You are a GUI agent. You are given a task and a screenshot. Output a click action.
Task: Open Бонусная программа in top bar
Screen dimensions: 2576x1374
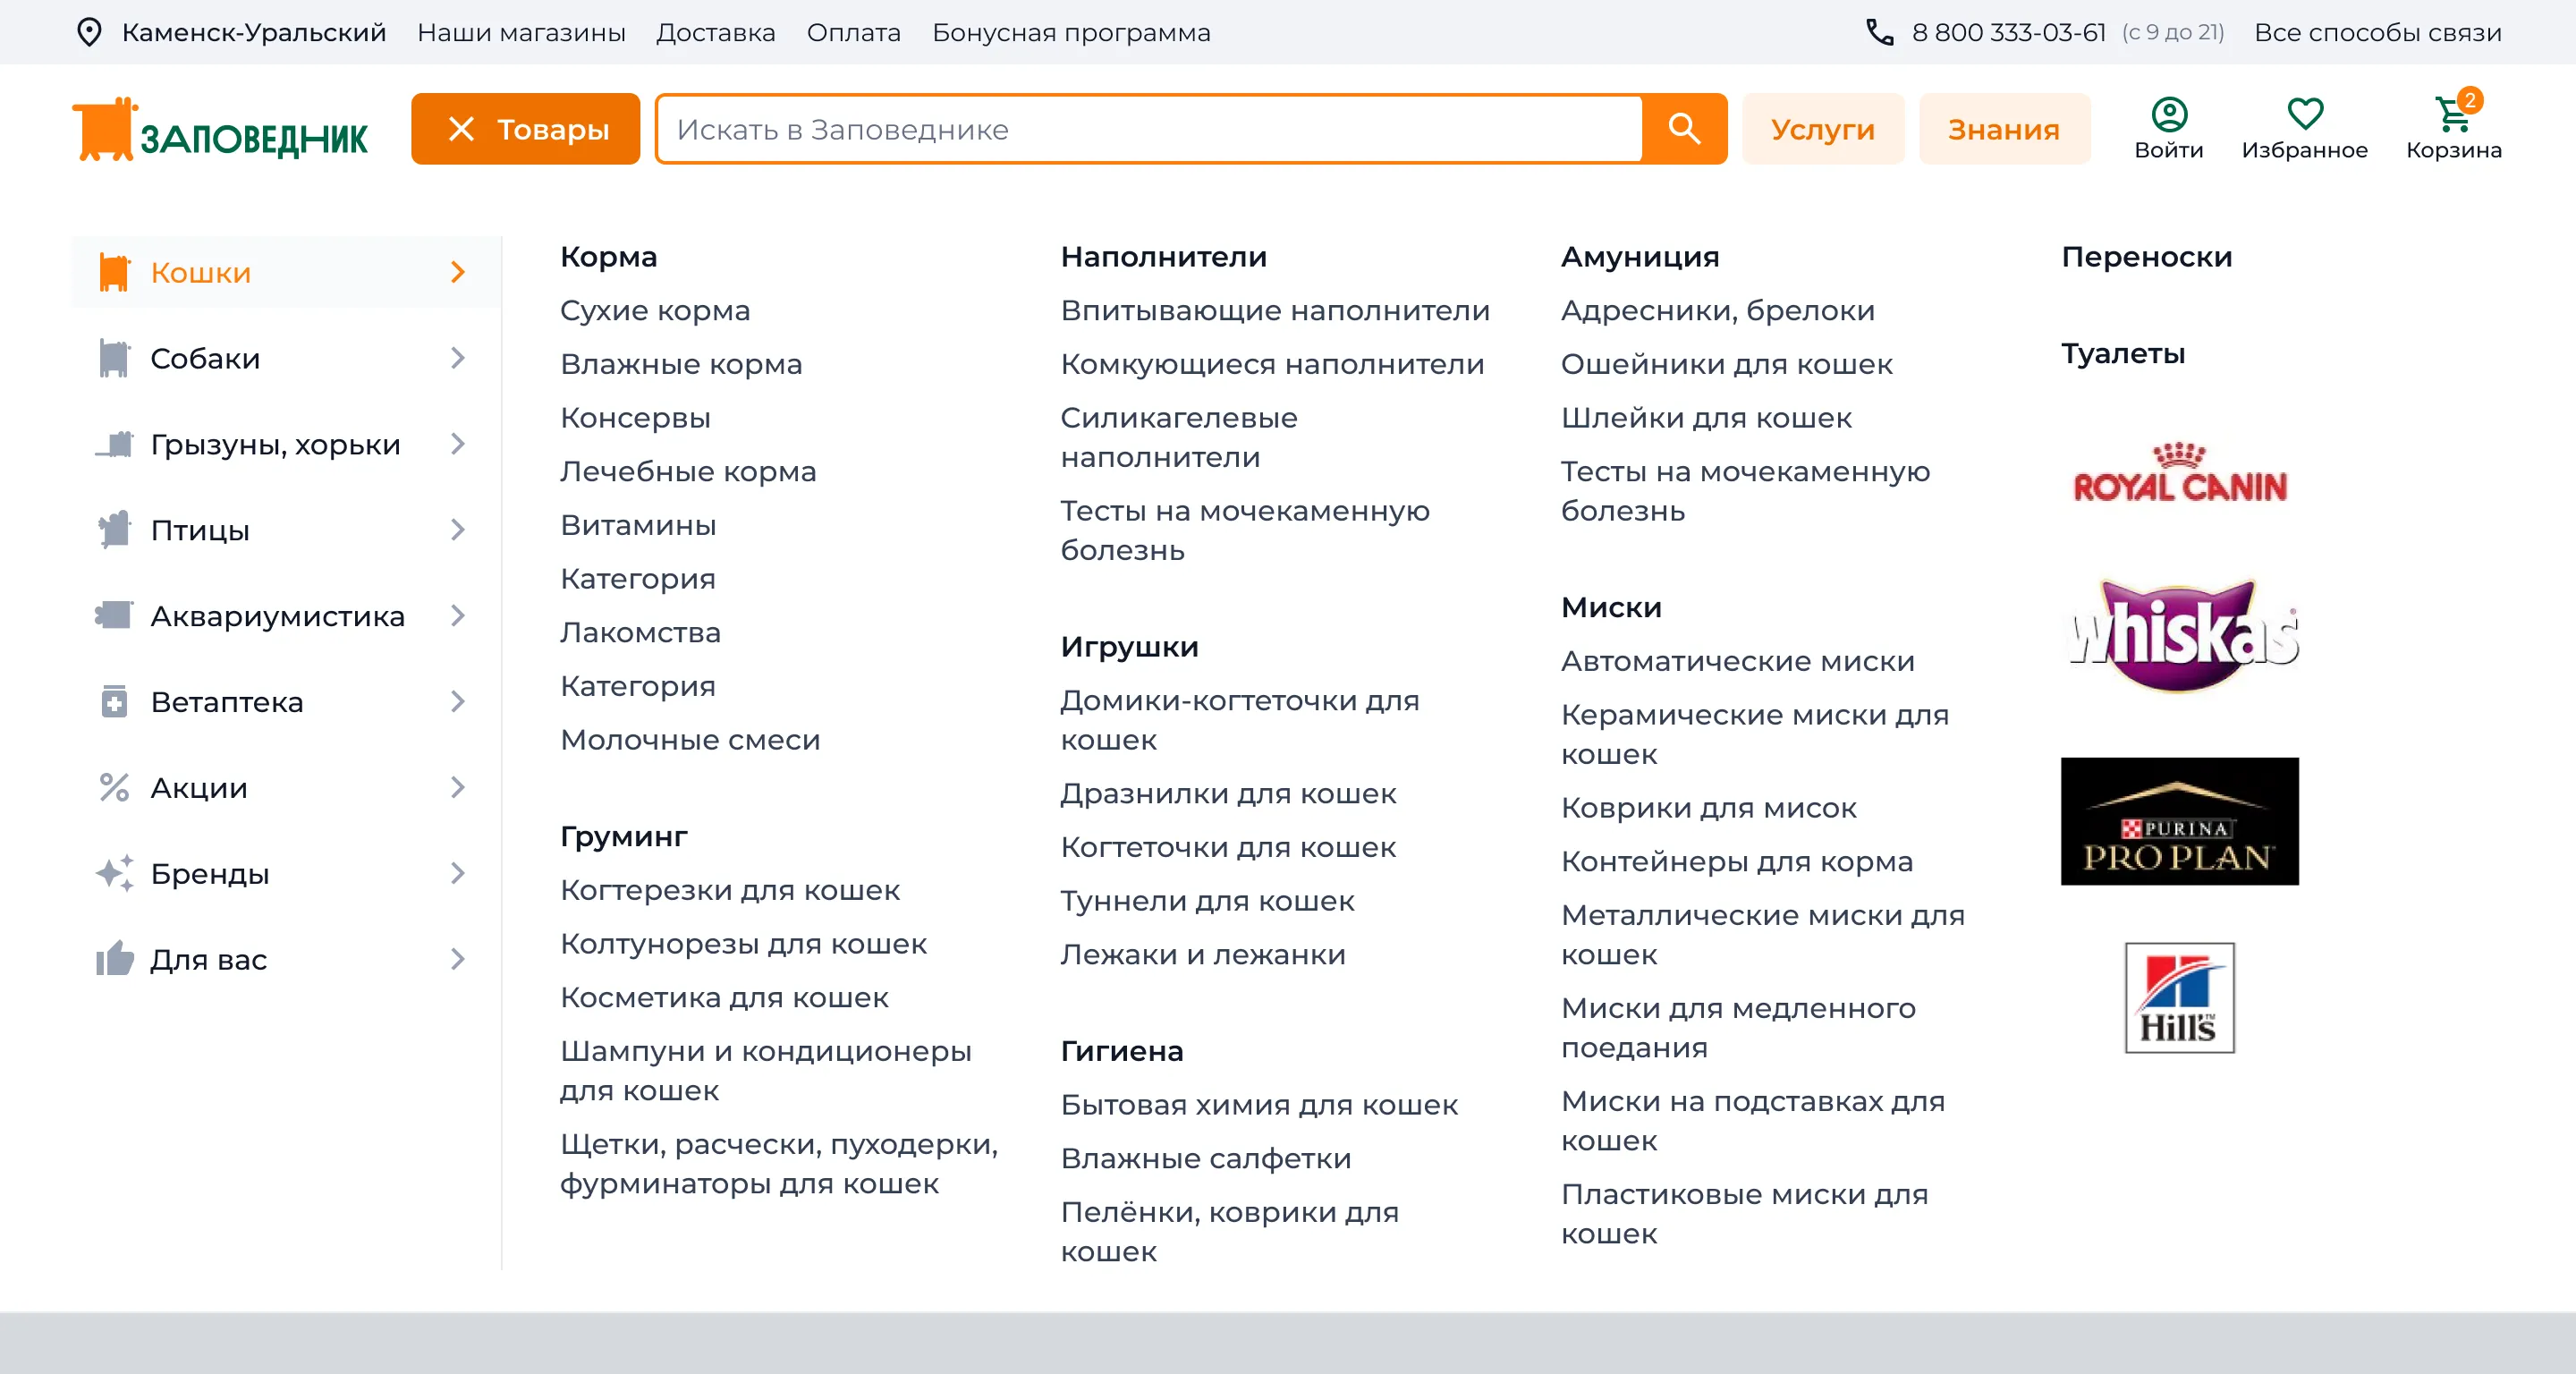(x=1070, y=33)
